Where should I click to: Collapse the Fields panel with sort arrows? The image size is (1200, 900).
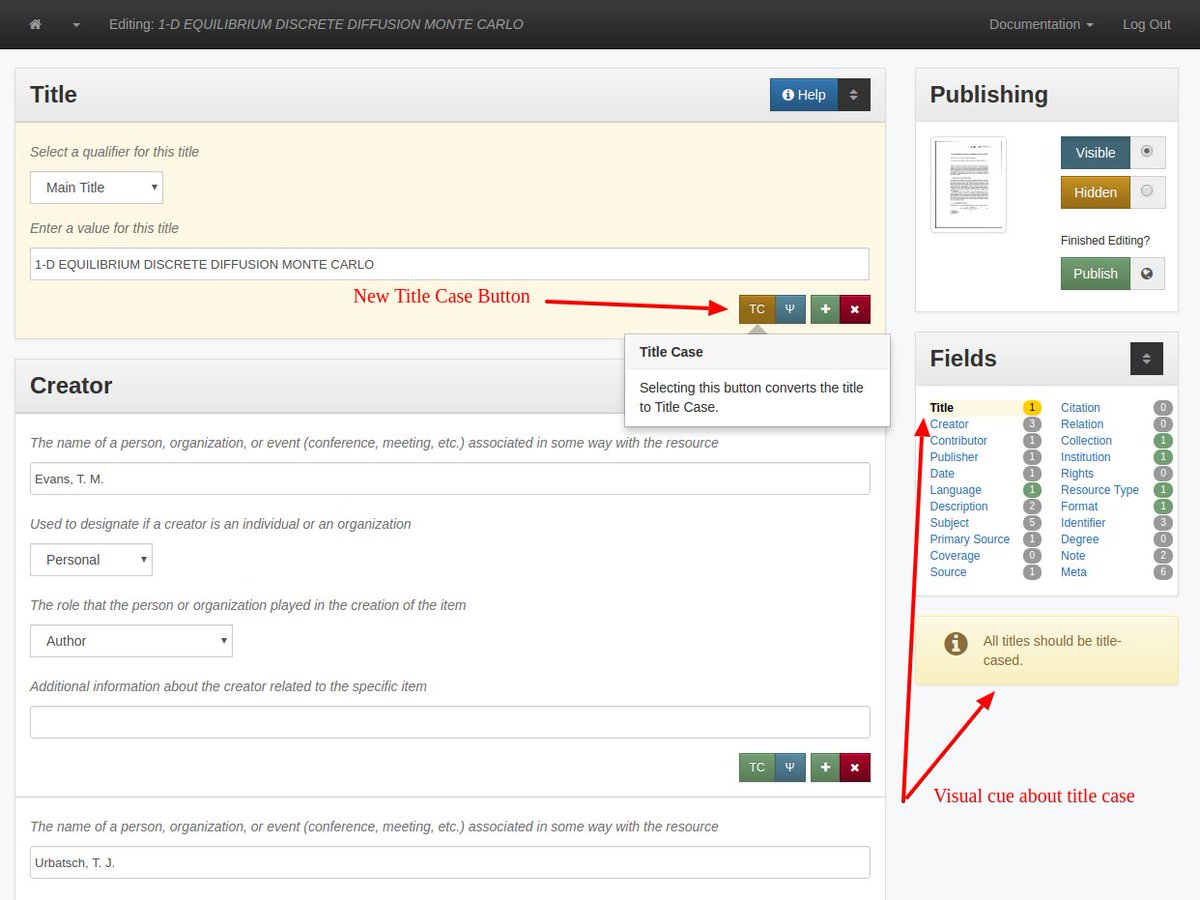1147,359
